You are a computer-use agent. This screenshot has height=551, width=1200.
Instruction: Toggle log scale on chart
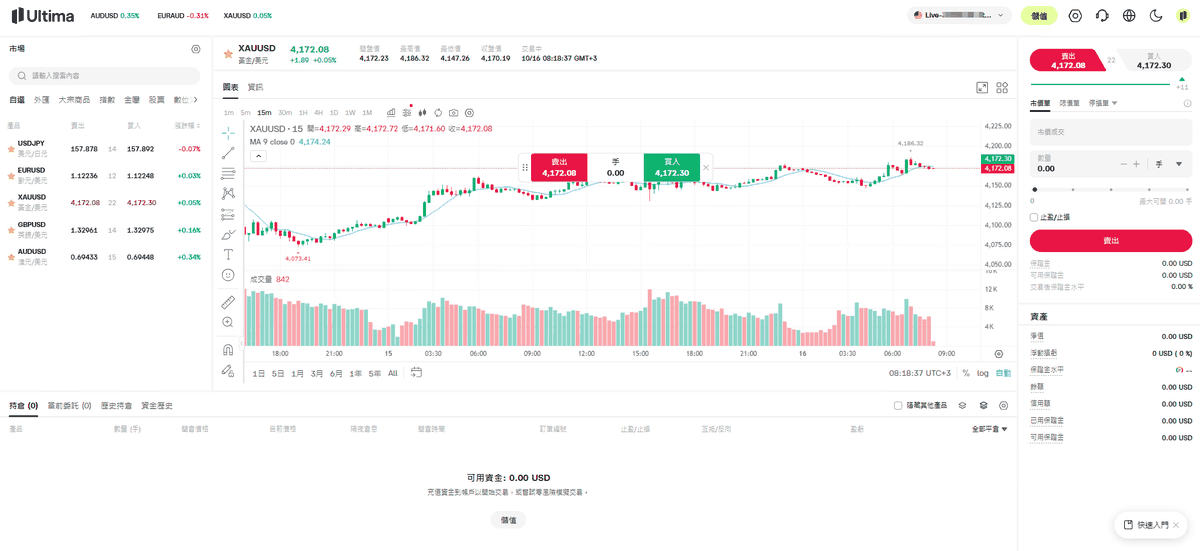983,373
